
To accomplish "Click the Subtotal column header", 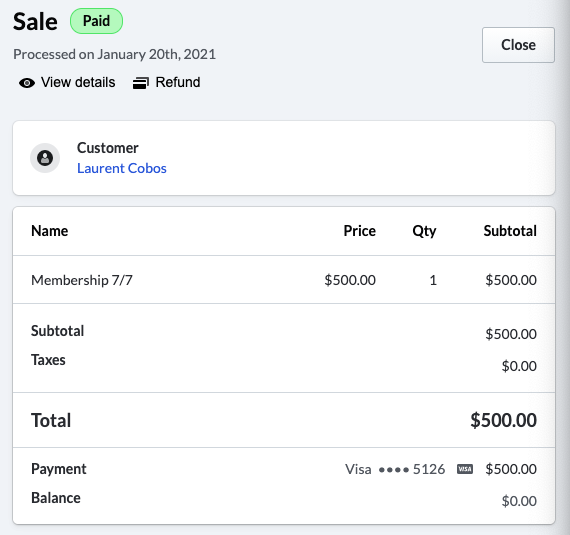I will 510,231.
